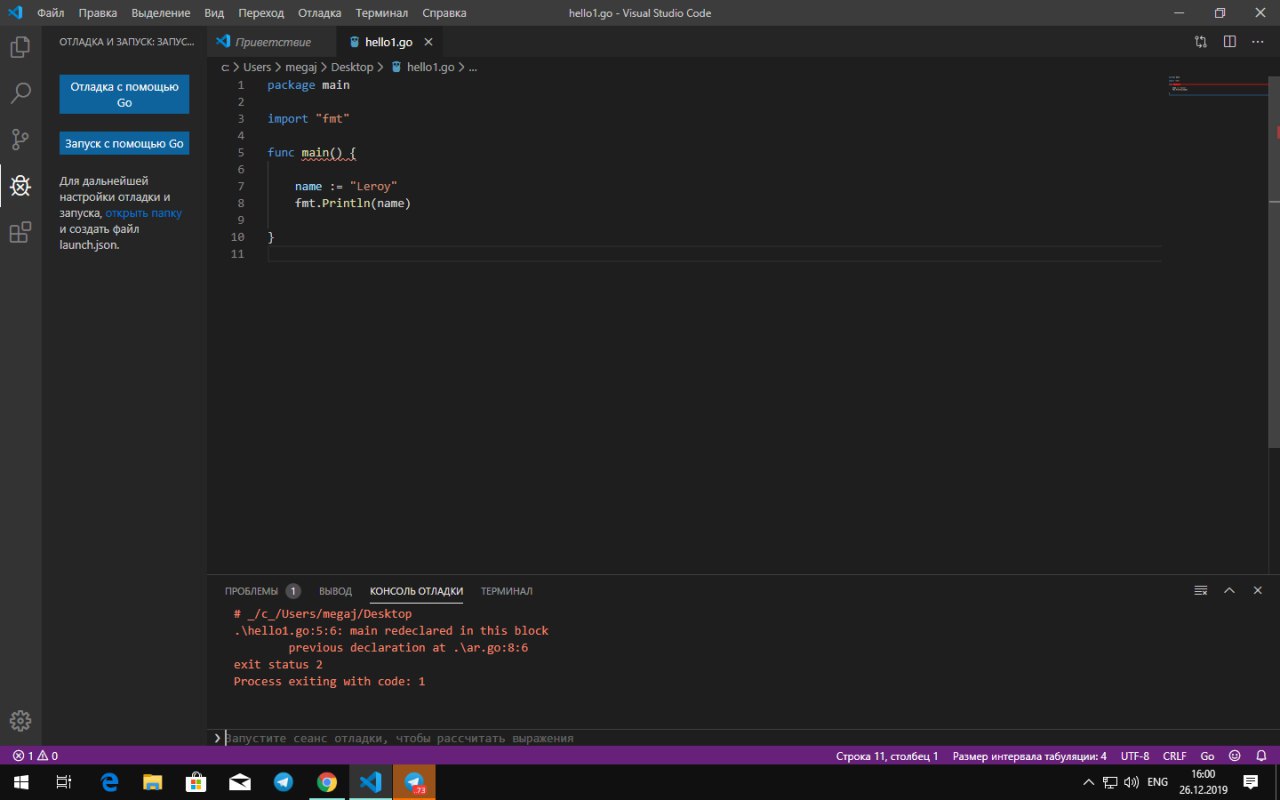1280x800 pixels.
Task: Open File Explorer from the taskbar
Action: pyautogui.click(x=153, y=782)
